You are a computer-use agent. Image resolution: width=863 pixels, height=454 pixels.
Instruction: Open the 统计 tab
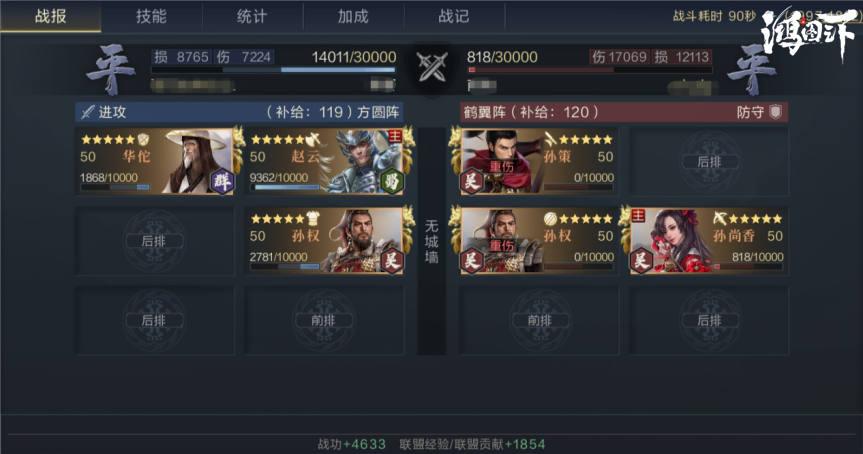click(252, 16)
